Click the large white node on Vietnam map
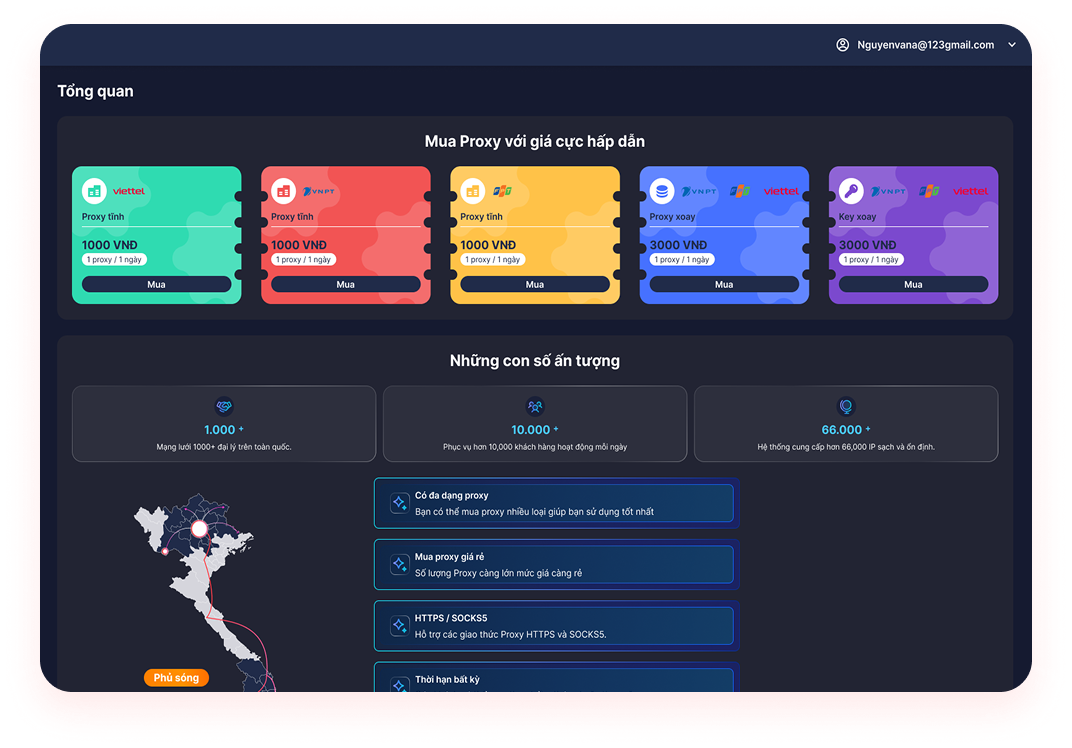The height and width of the screenshot is (748, 1072). click(x=199, y=528)
